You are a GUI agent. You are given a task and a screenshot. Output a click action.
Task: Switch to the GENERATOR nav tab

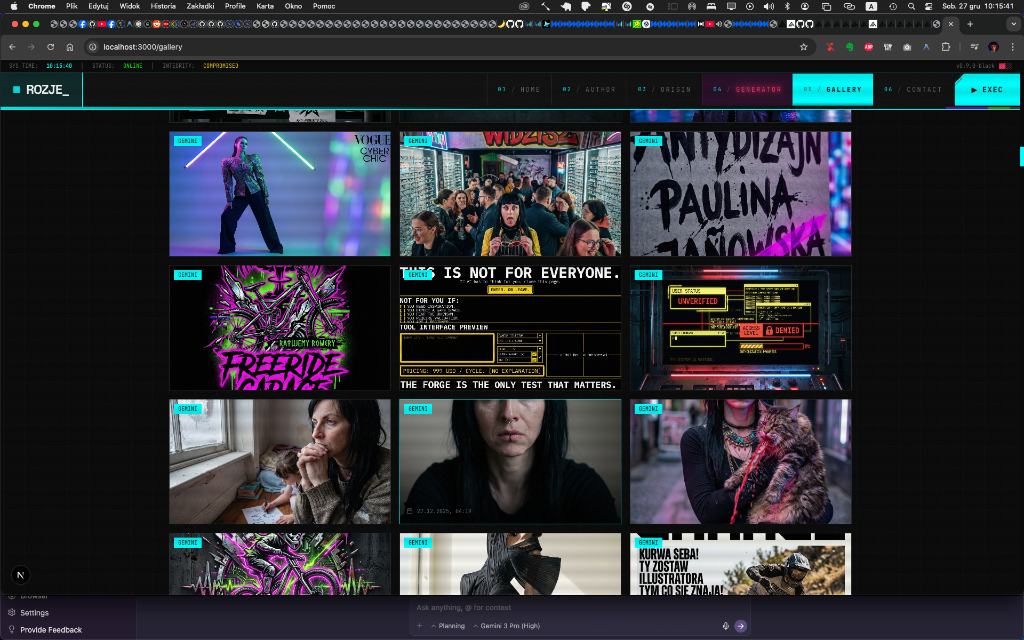[747, 90]
